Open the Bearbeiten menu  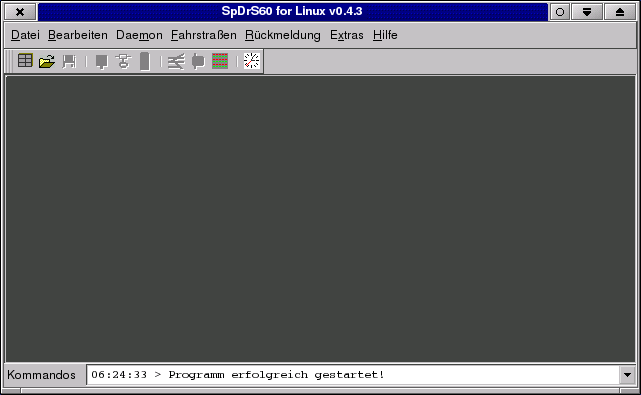tap(78, 35)
